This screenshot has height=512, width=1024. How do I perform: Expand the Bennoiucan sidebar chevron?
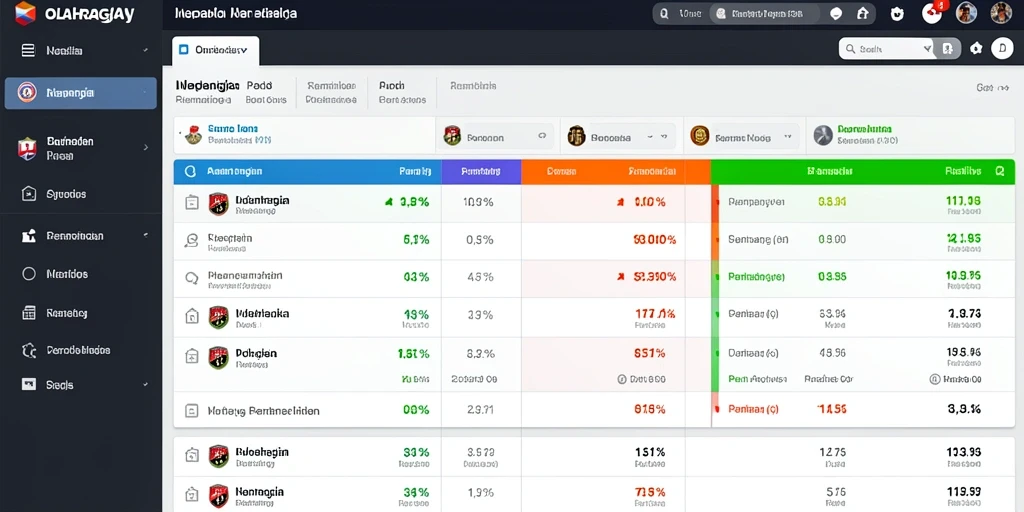point(145,235)
